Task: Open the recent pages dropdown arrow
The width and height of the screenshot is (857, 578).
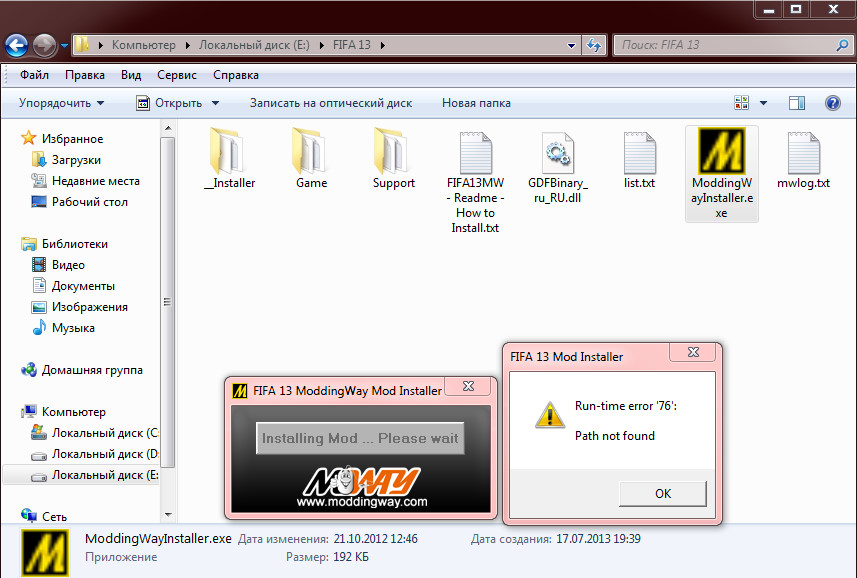Action: click(x=64, y=45)
